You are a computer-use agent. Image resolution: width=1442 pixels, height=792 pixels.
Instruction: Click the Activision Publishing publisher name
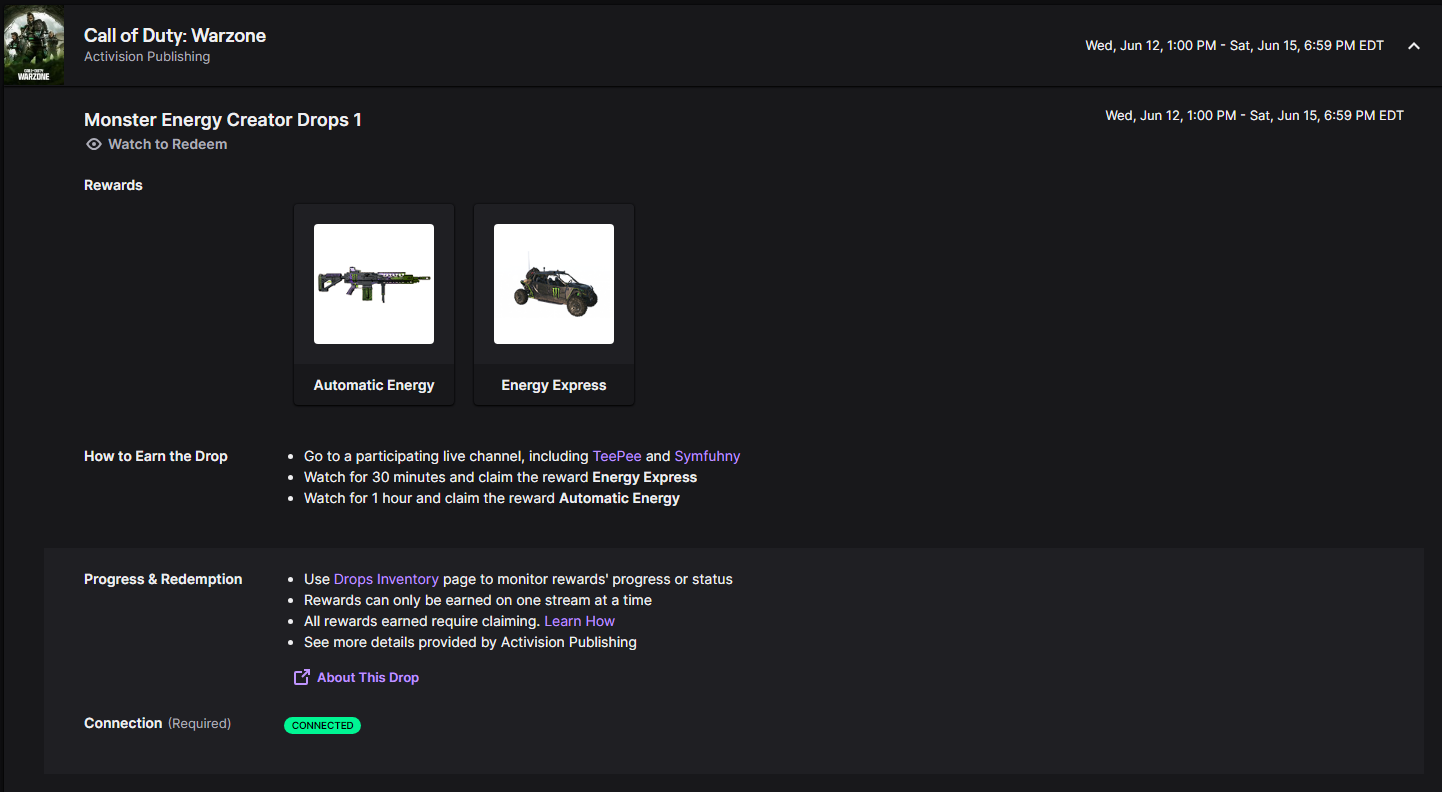pyautogui.click(x=146, y=56)
